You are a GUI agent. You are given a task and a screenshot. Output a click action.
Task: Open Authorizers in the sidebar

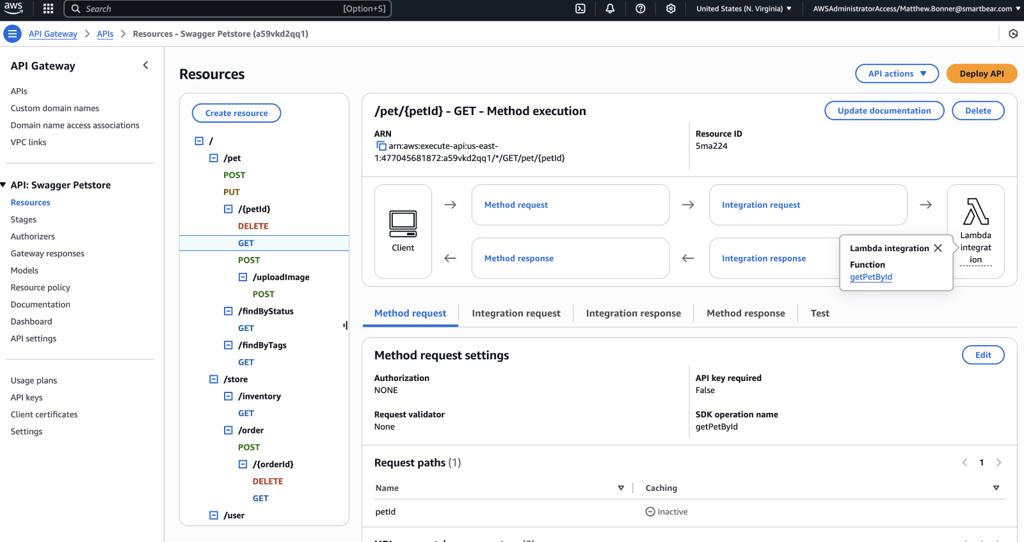click(33, 236)
